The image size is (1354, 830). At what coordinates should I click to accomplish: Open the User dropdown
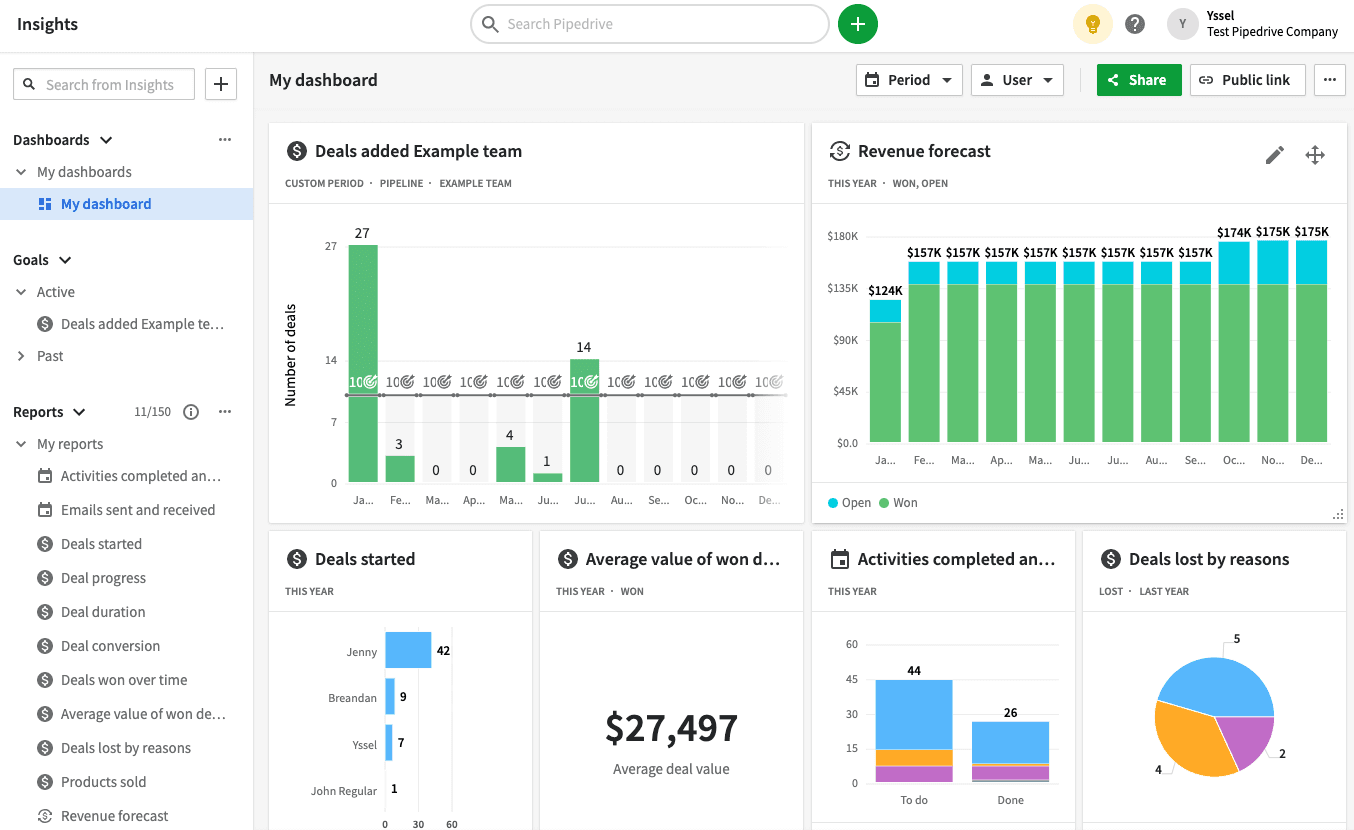point(1017,79)
